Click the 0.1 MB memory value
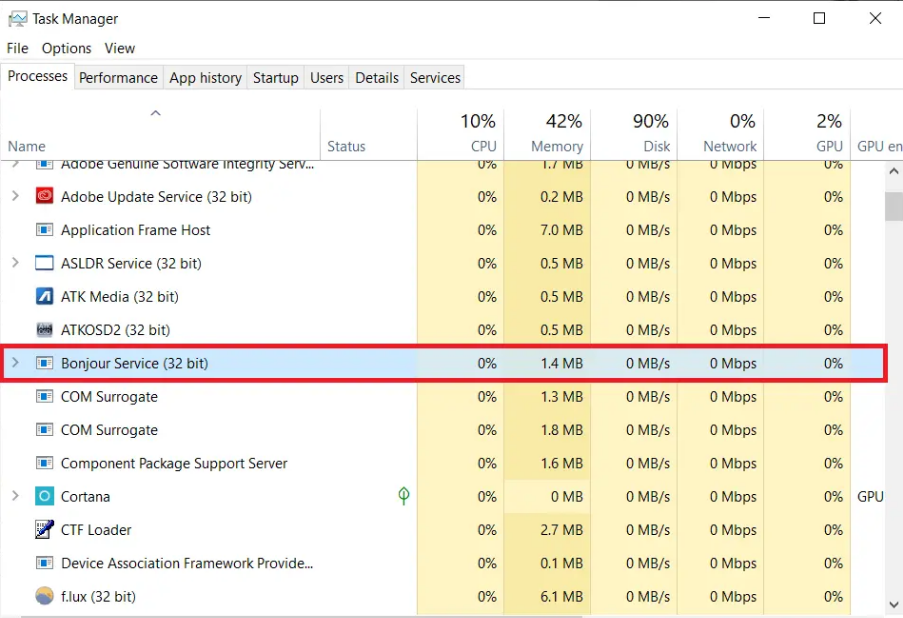Viewport: 903px width, 618px height. click(x=561, y=563)
